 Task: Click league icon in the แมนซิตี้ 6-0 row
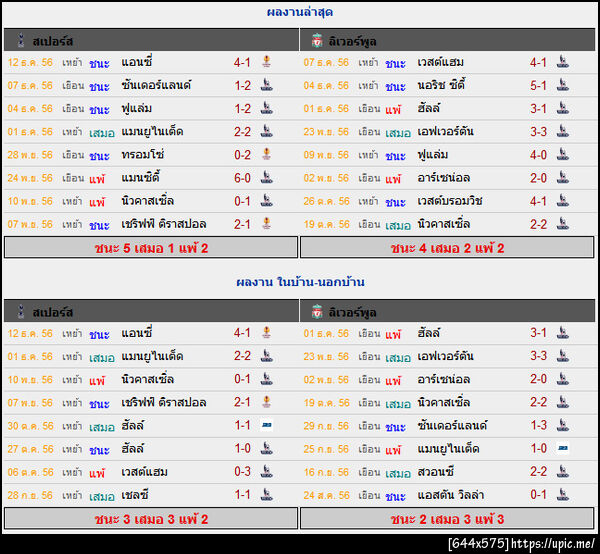(x=266, y=178)
